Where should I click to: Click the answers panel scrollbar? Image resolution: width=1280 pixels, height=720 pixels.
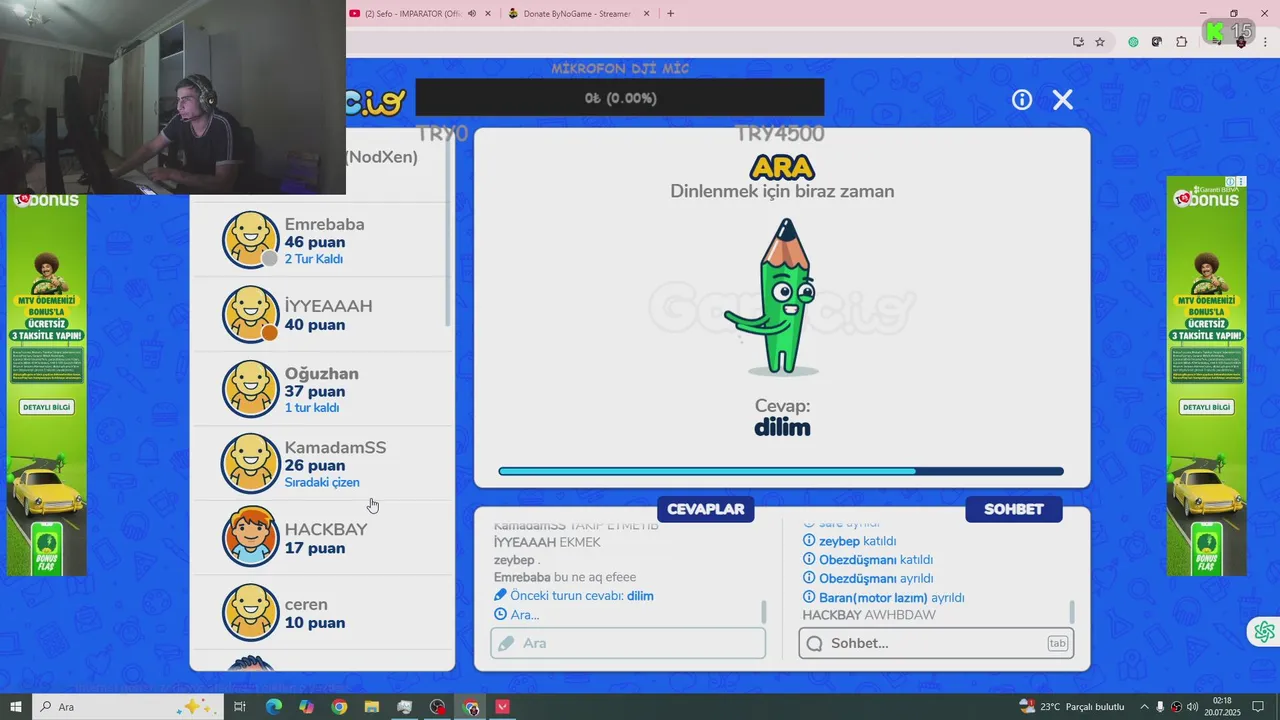pos(764,611)
